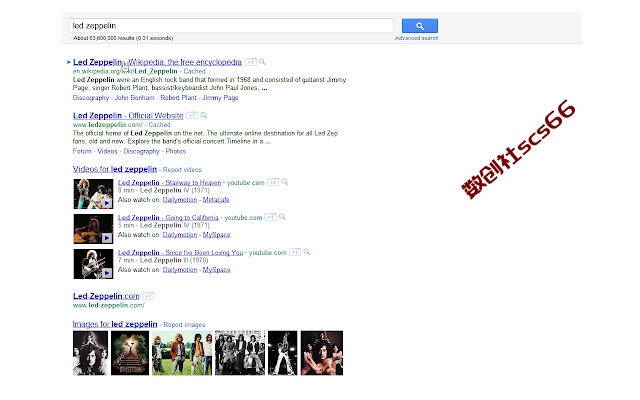Click preview magnifier beside Going to California
Viewport: 640px width, 400px height.
click(x=282, y=217)
